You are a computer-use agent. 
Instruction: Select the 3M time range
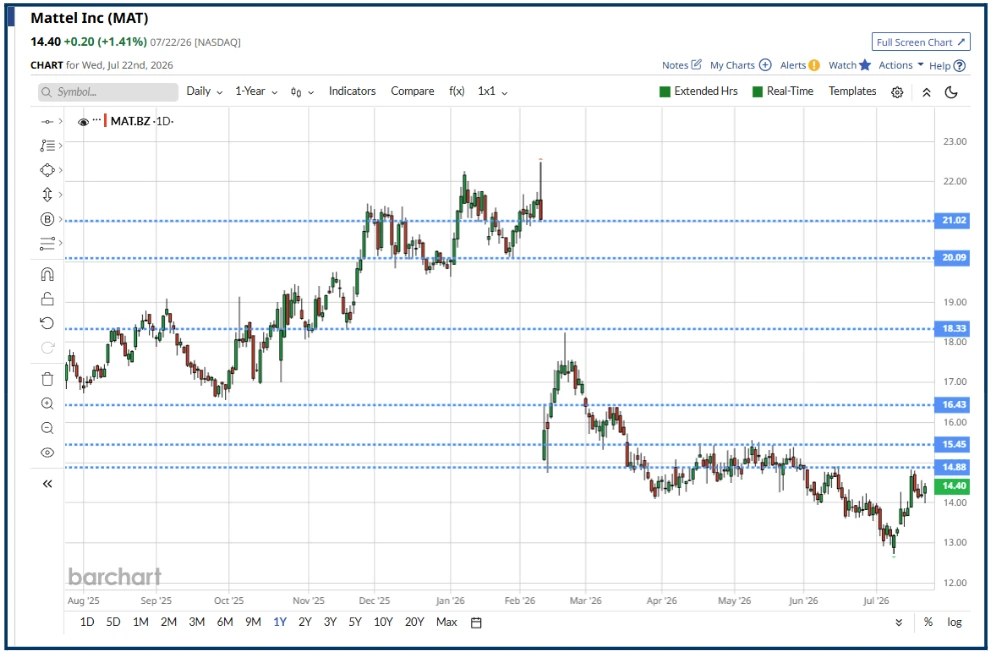click(197, 623)
